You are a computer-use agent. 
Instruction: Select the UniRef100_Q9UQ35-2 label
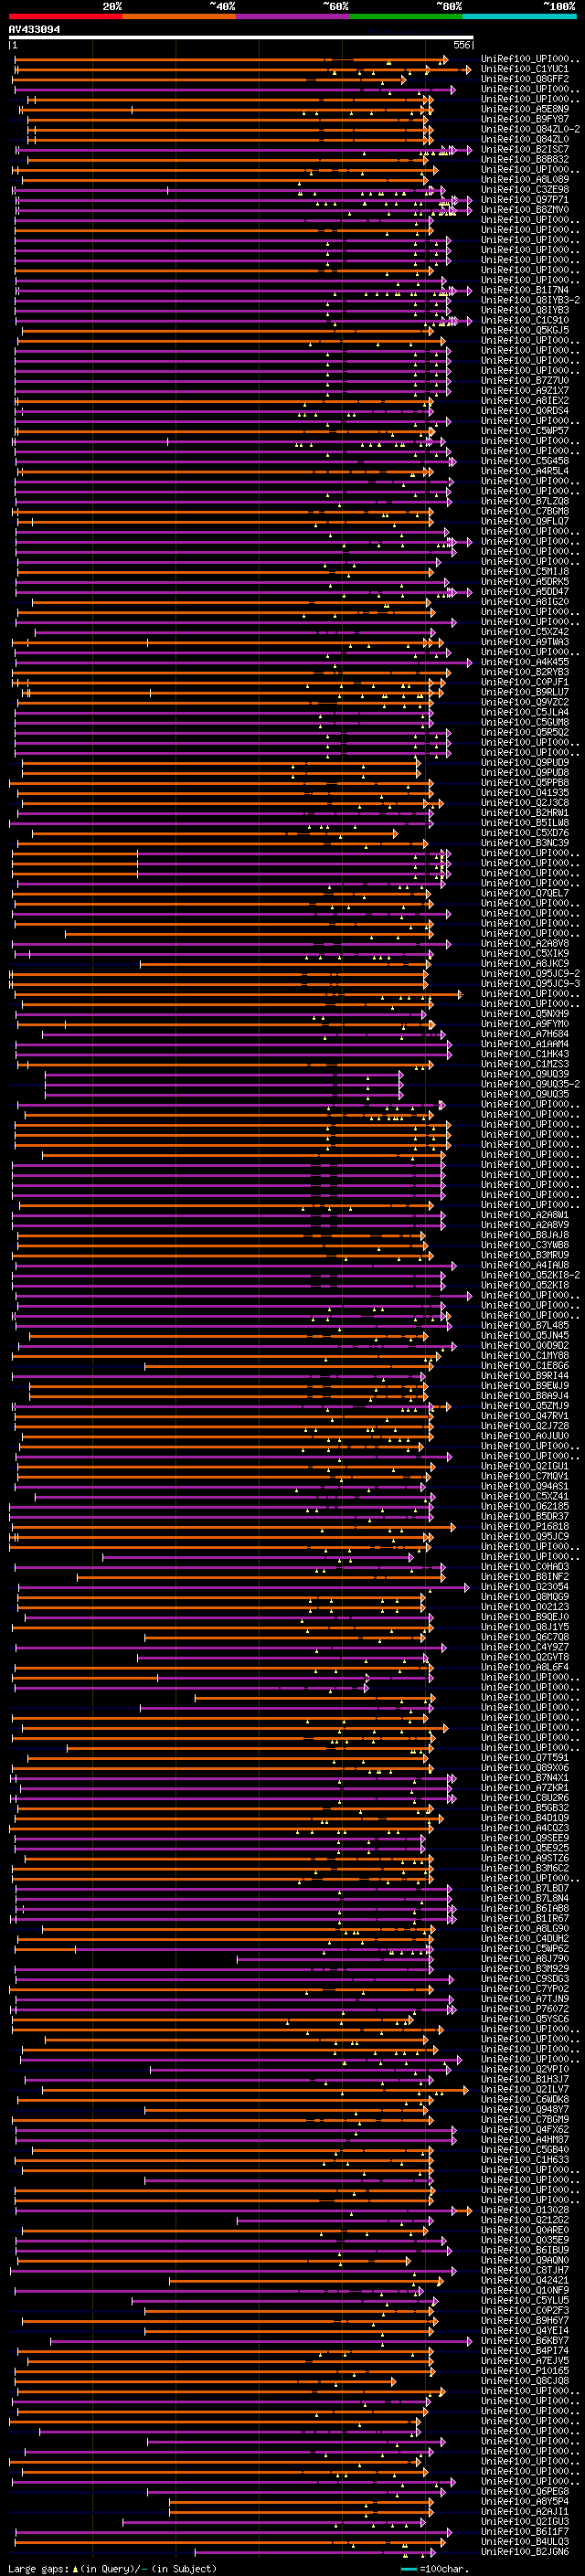point(530,1083)
